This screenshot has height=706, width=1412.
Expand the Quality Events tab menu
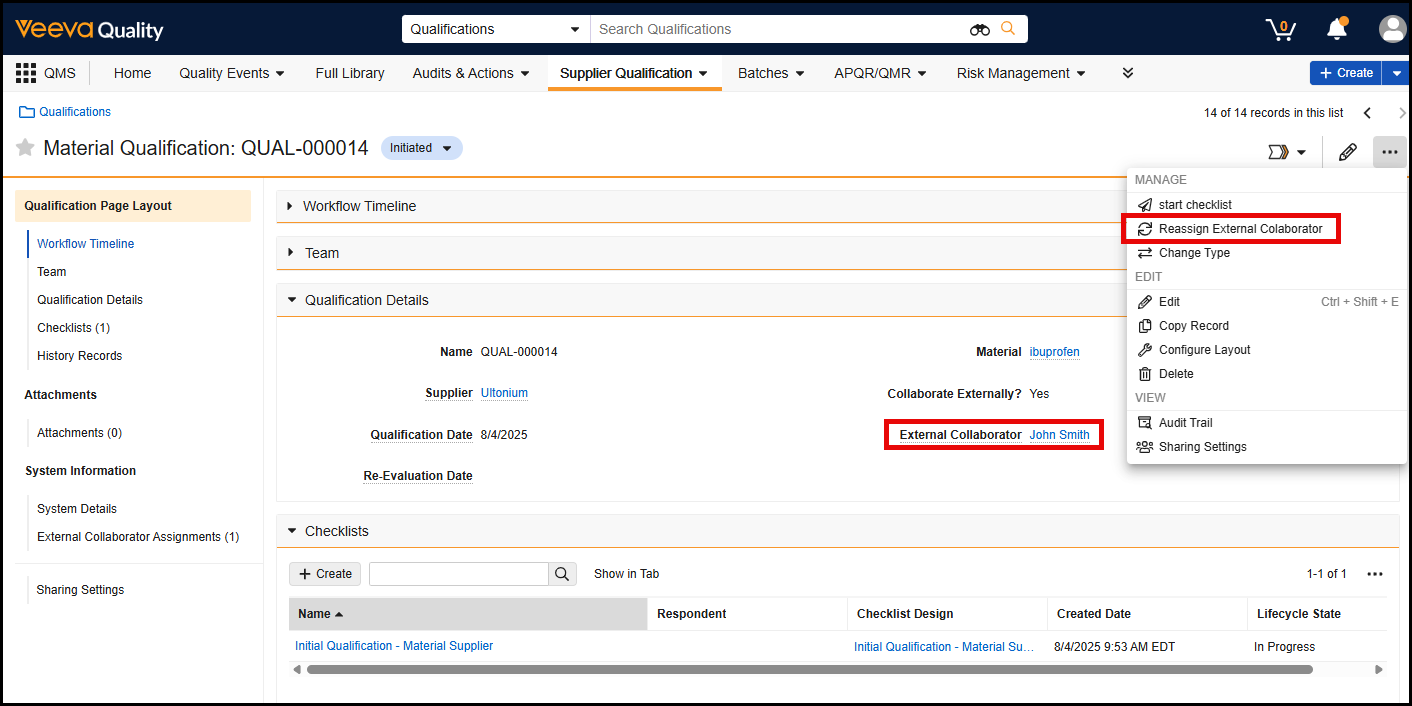232,73
